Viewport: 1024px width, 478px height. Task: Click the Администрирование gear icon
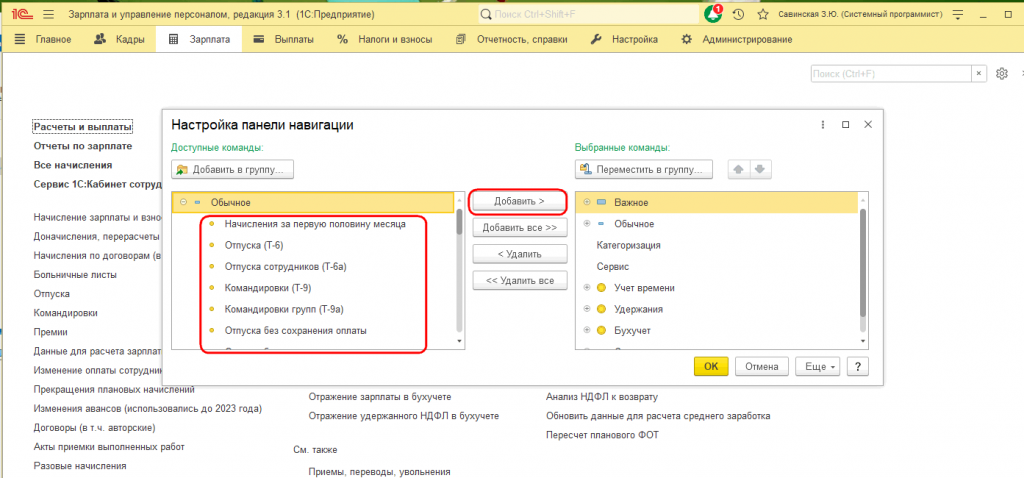[686, 39]
